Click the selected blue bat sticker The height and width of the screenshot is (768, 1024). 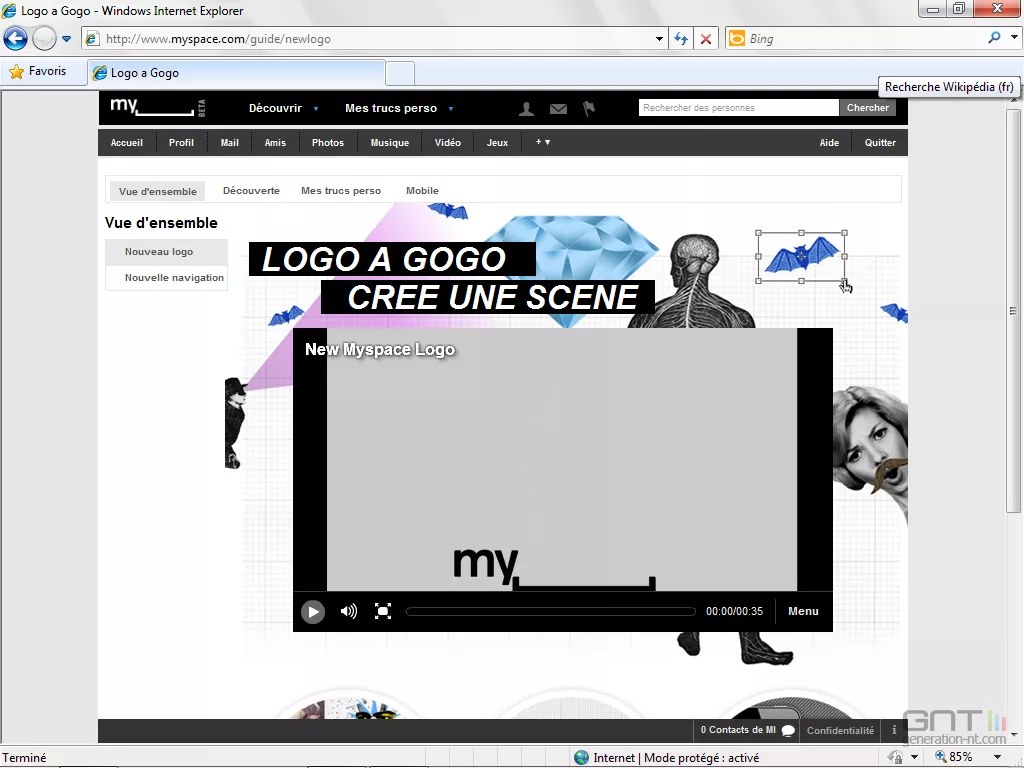coord(801,257)
